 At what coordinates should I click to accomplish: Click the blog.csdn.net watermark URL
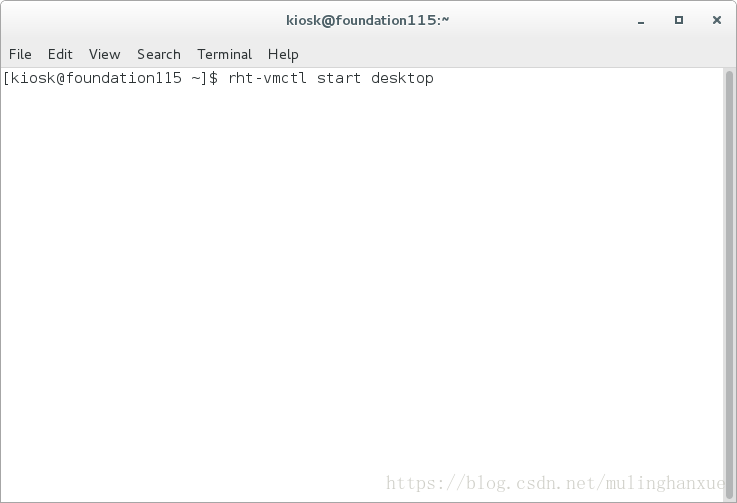555,483
